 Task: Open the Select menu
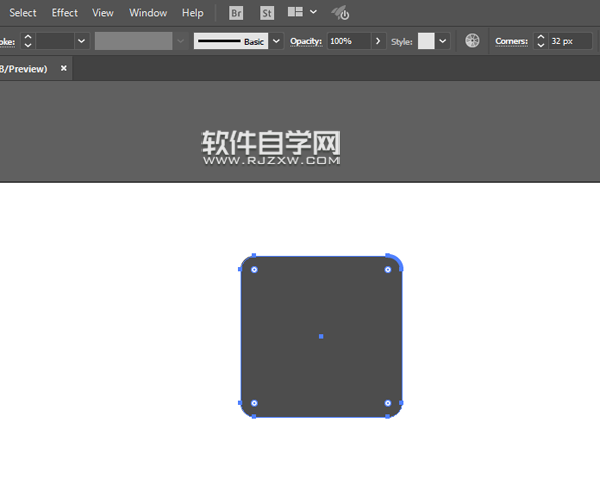(23, 13)
